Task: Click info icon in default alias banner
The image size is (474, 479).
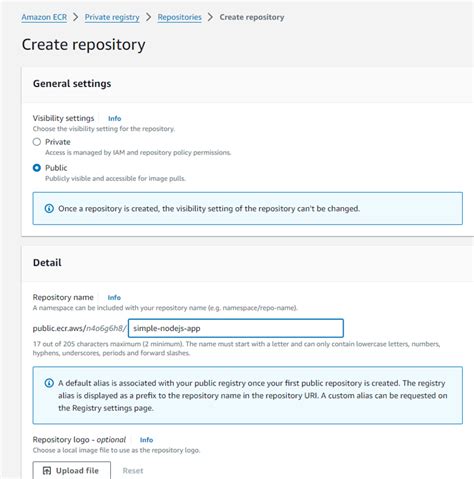Action: (x=49, y=383)
